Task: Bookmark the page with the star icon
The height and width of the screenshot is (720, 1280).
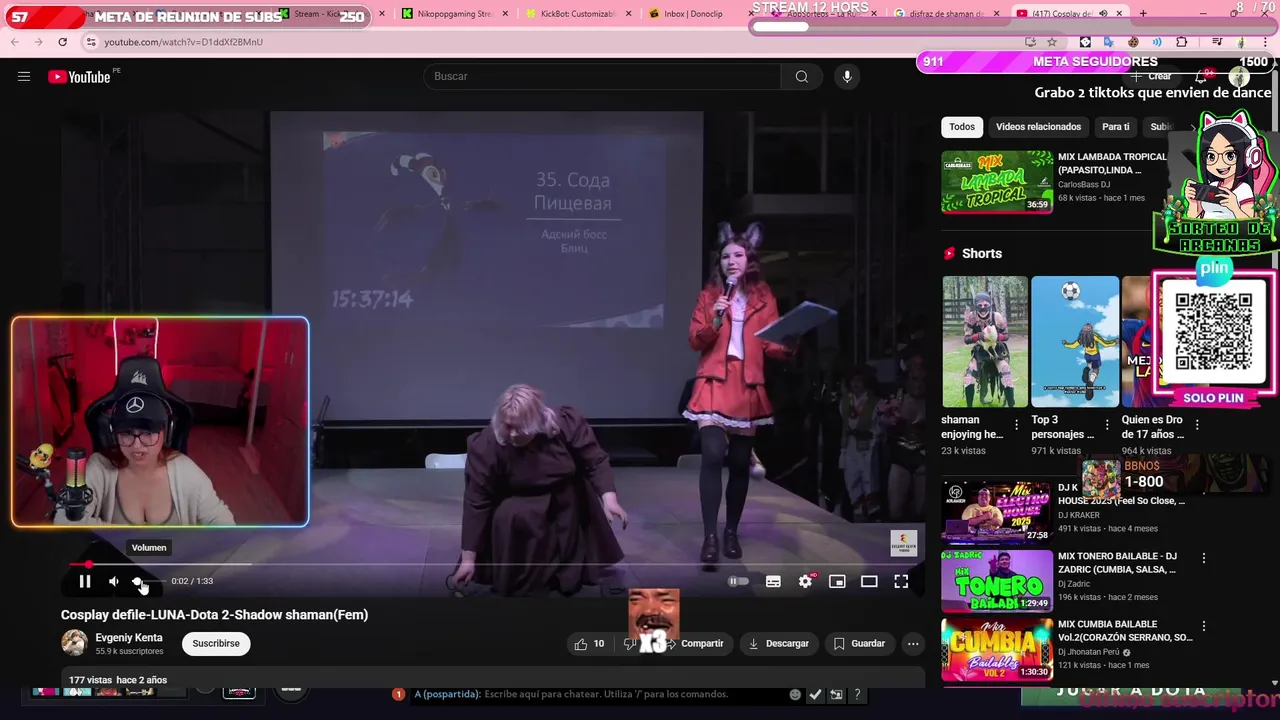Action: click(x=1052, y=42)
